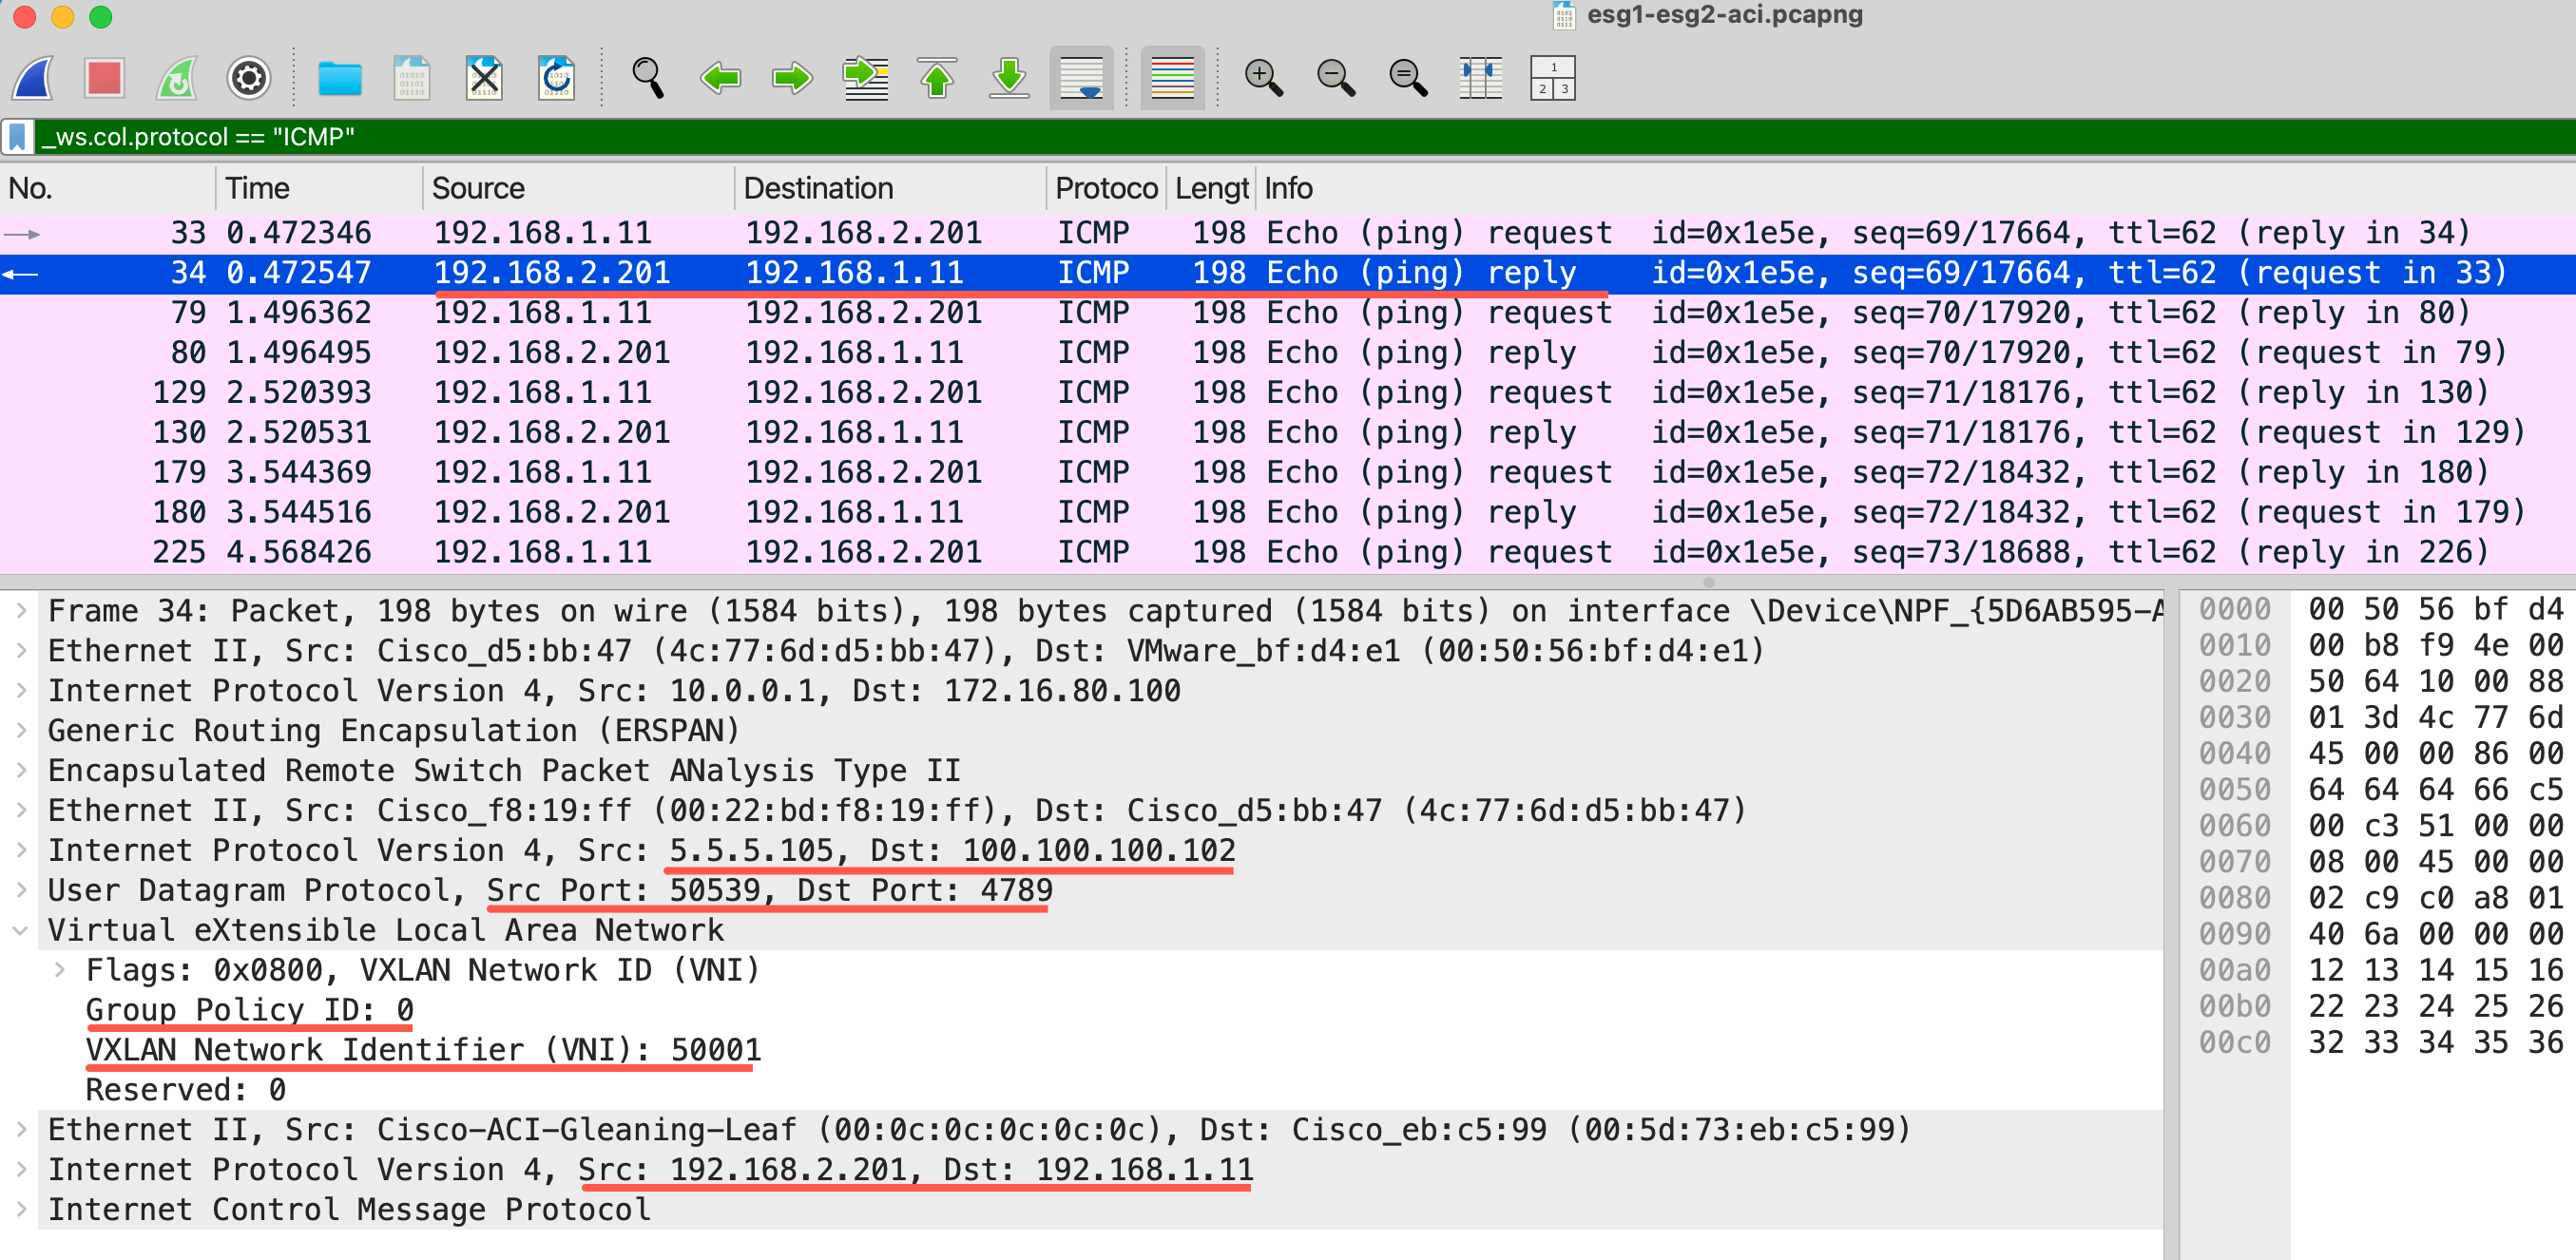This screenshot has width=2576, height=1260.
Task: Expand Ethernet II Cisco-ACI-Gleaning-Leaf row
Action: click(x=21, y=1130)
